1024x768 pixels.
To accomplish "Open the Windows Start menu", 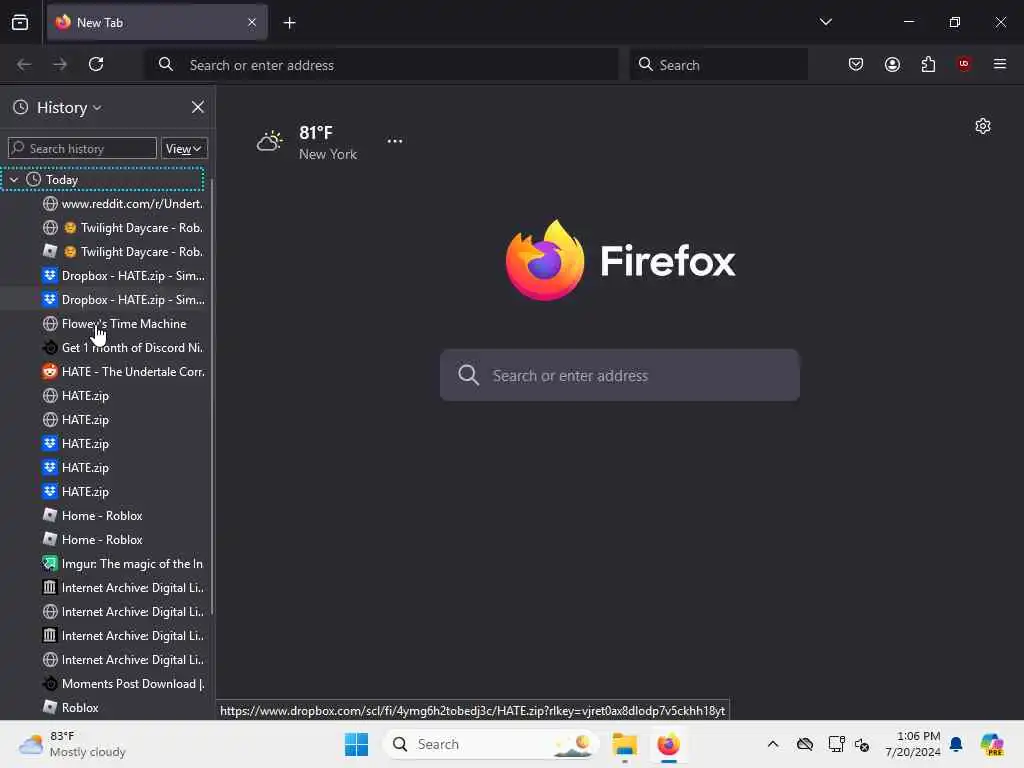I will tap(356, 744).
